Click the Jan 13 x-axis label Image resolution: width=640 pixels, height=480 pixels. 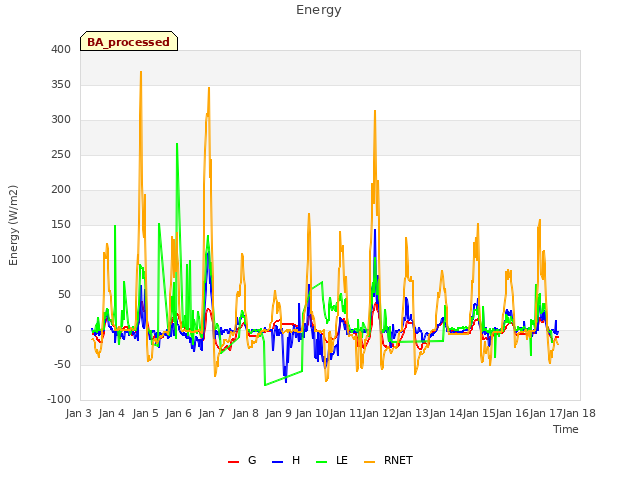click(412, 413)
